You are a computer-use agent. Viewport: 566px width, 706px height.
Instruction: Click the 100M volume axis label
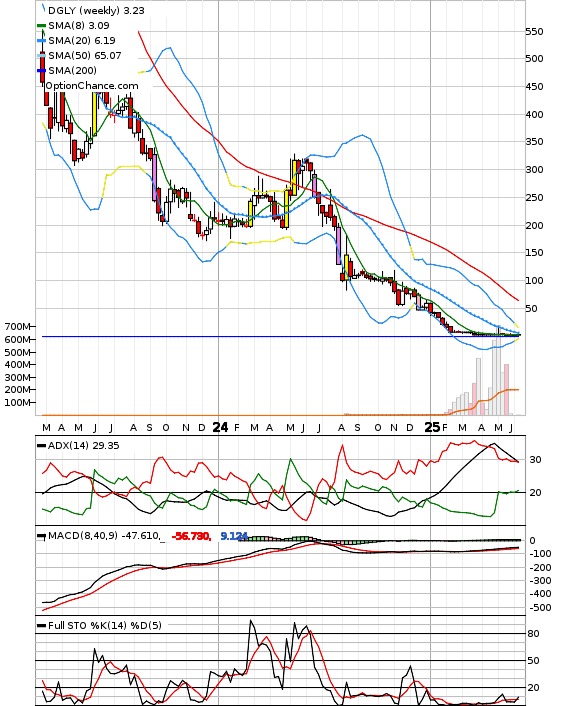[18, 403]
